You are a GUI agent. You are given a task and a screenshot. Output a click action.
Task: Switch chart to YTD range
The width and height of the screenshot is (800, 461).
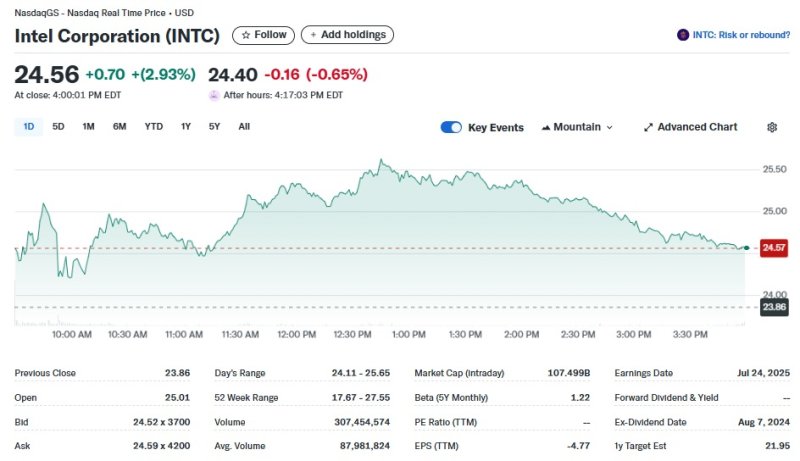tap(153, 127)
